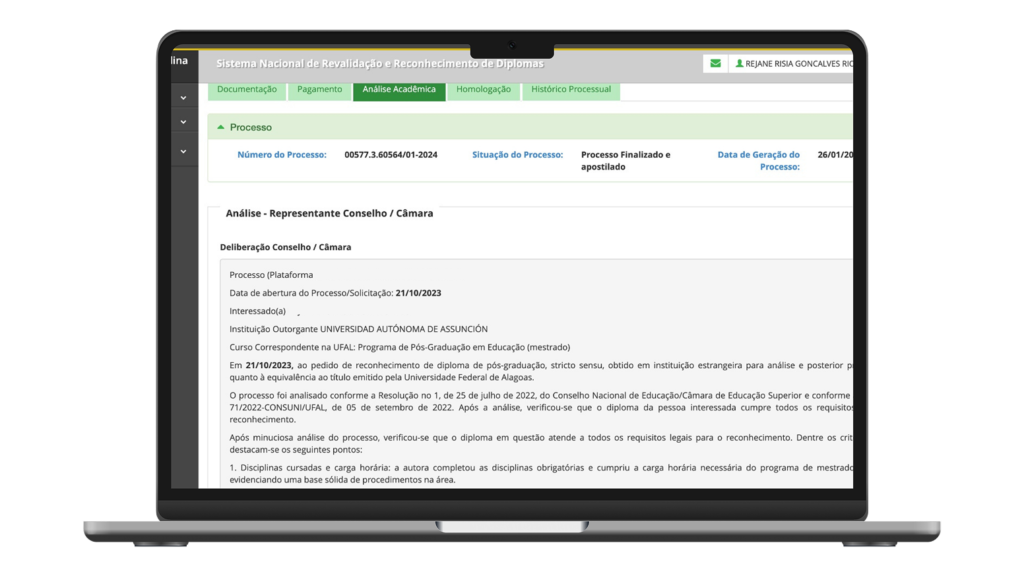Open the green envelope messages icon
Viewport: 1024px width, 576px height.
coord(715,64)
